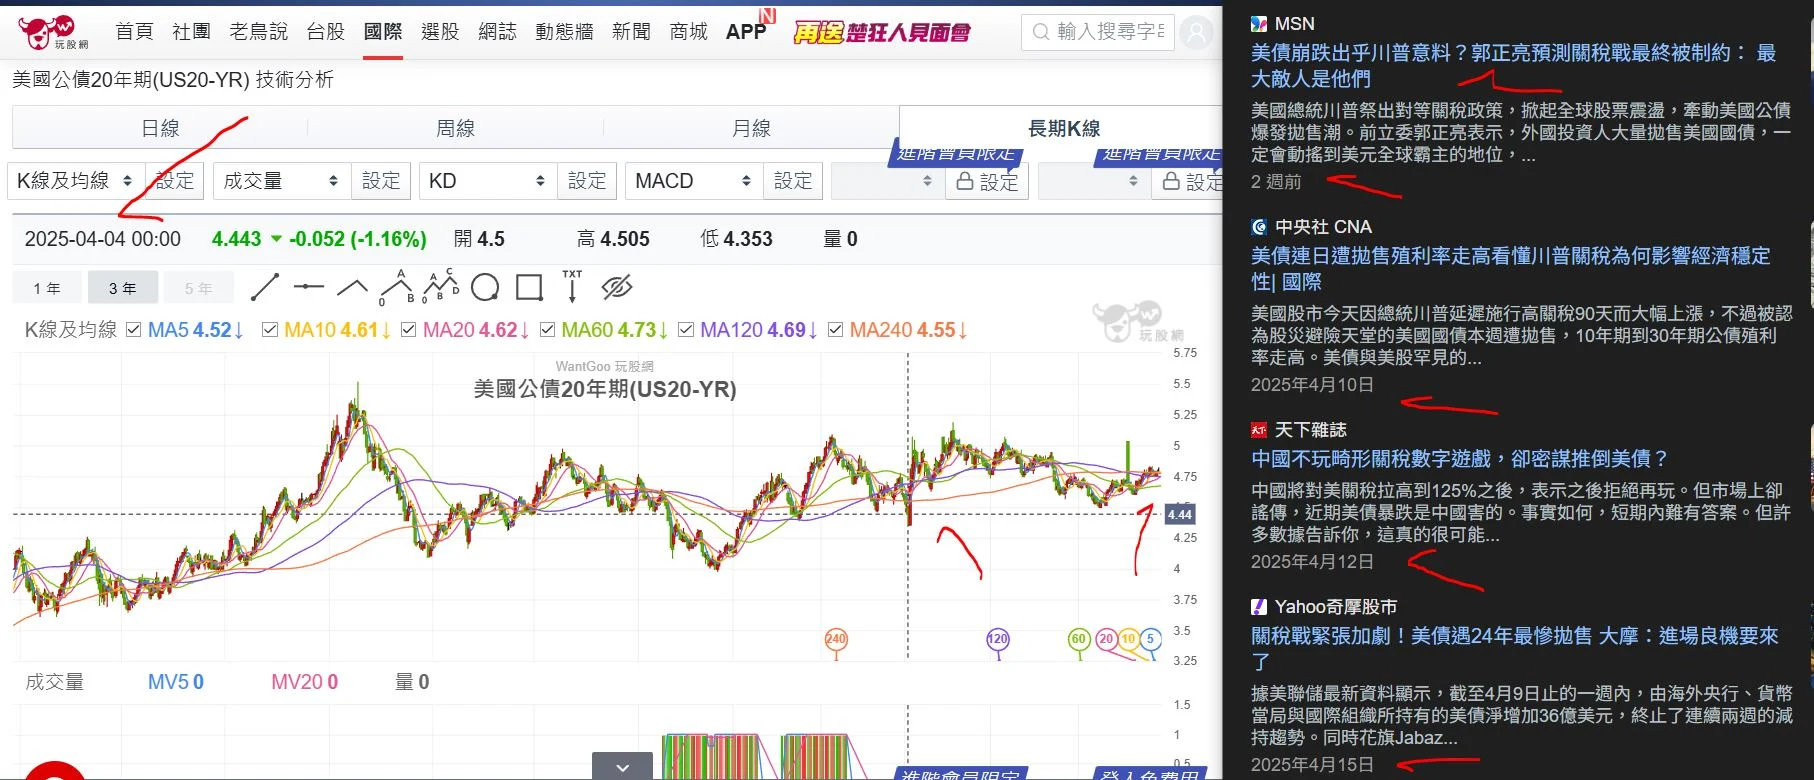Select the 3 年 range button
This screenshot has width=1814, height=780.
[x=123, y=288]
